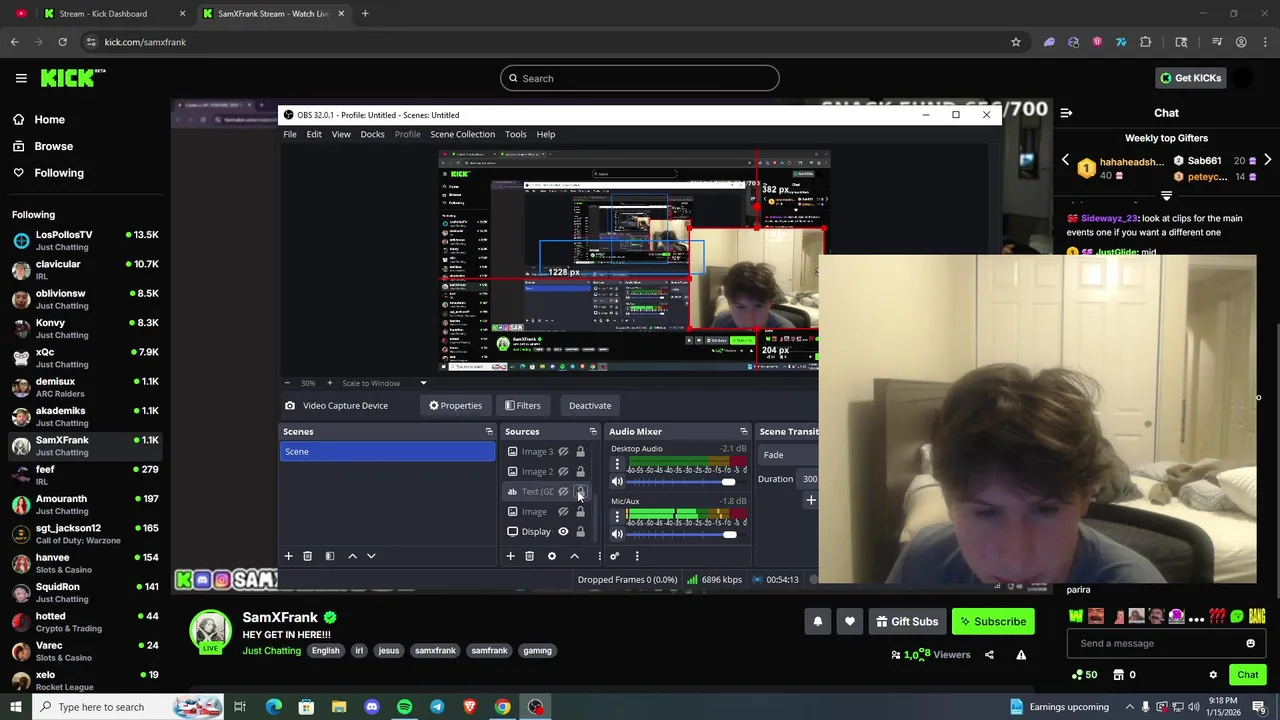
Task: Collapse the chat panel using its arrow icon
Action: tap(1066, 113)
